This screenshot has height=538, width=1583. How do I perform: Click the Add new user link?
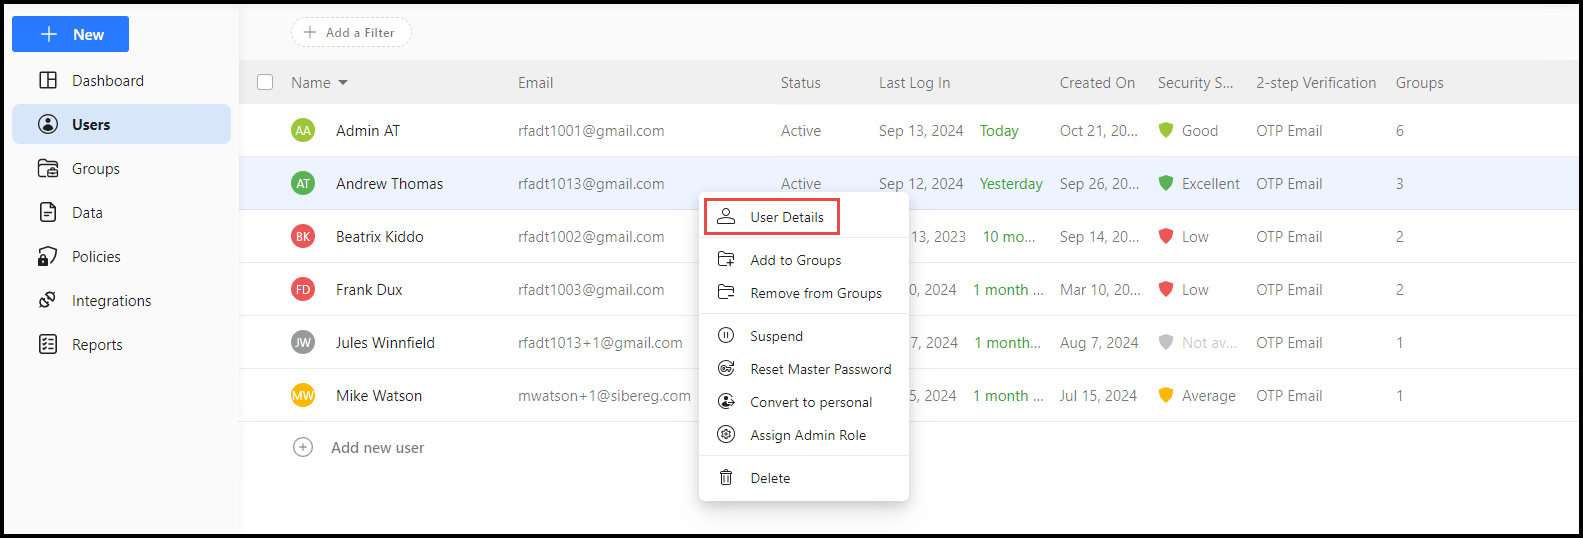[377, 448]
